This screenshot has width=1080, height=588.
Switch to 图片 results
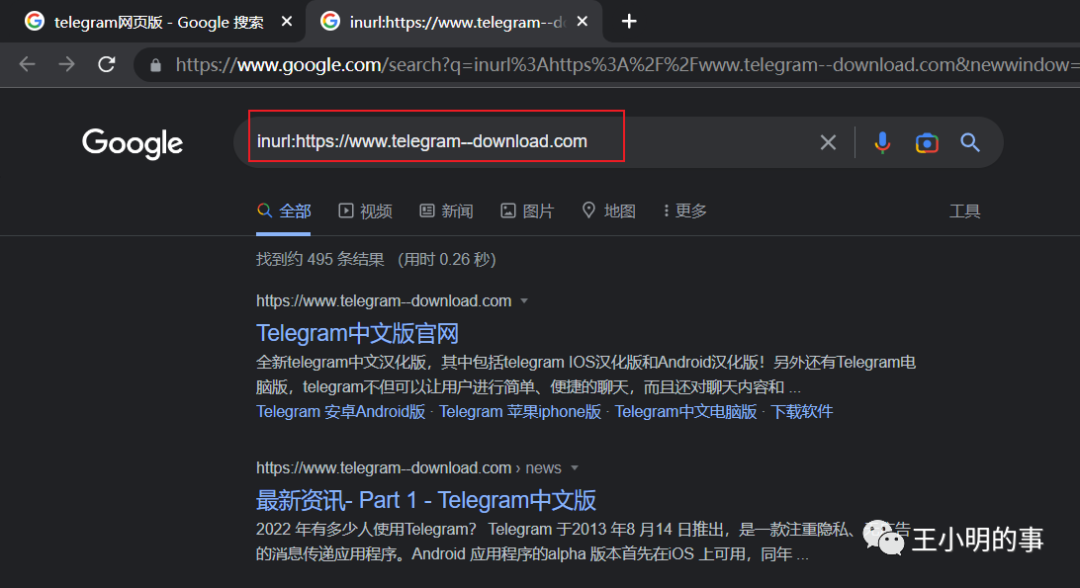click(x=527, y=211)
